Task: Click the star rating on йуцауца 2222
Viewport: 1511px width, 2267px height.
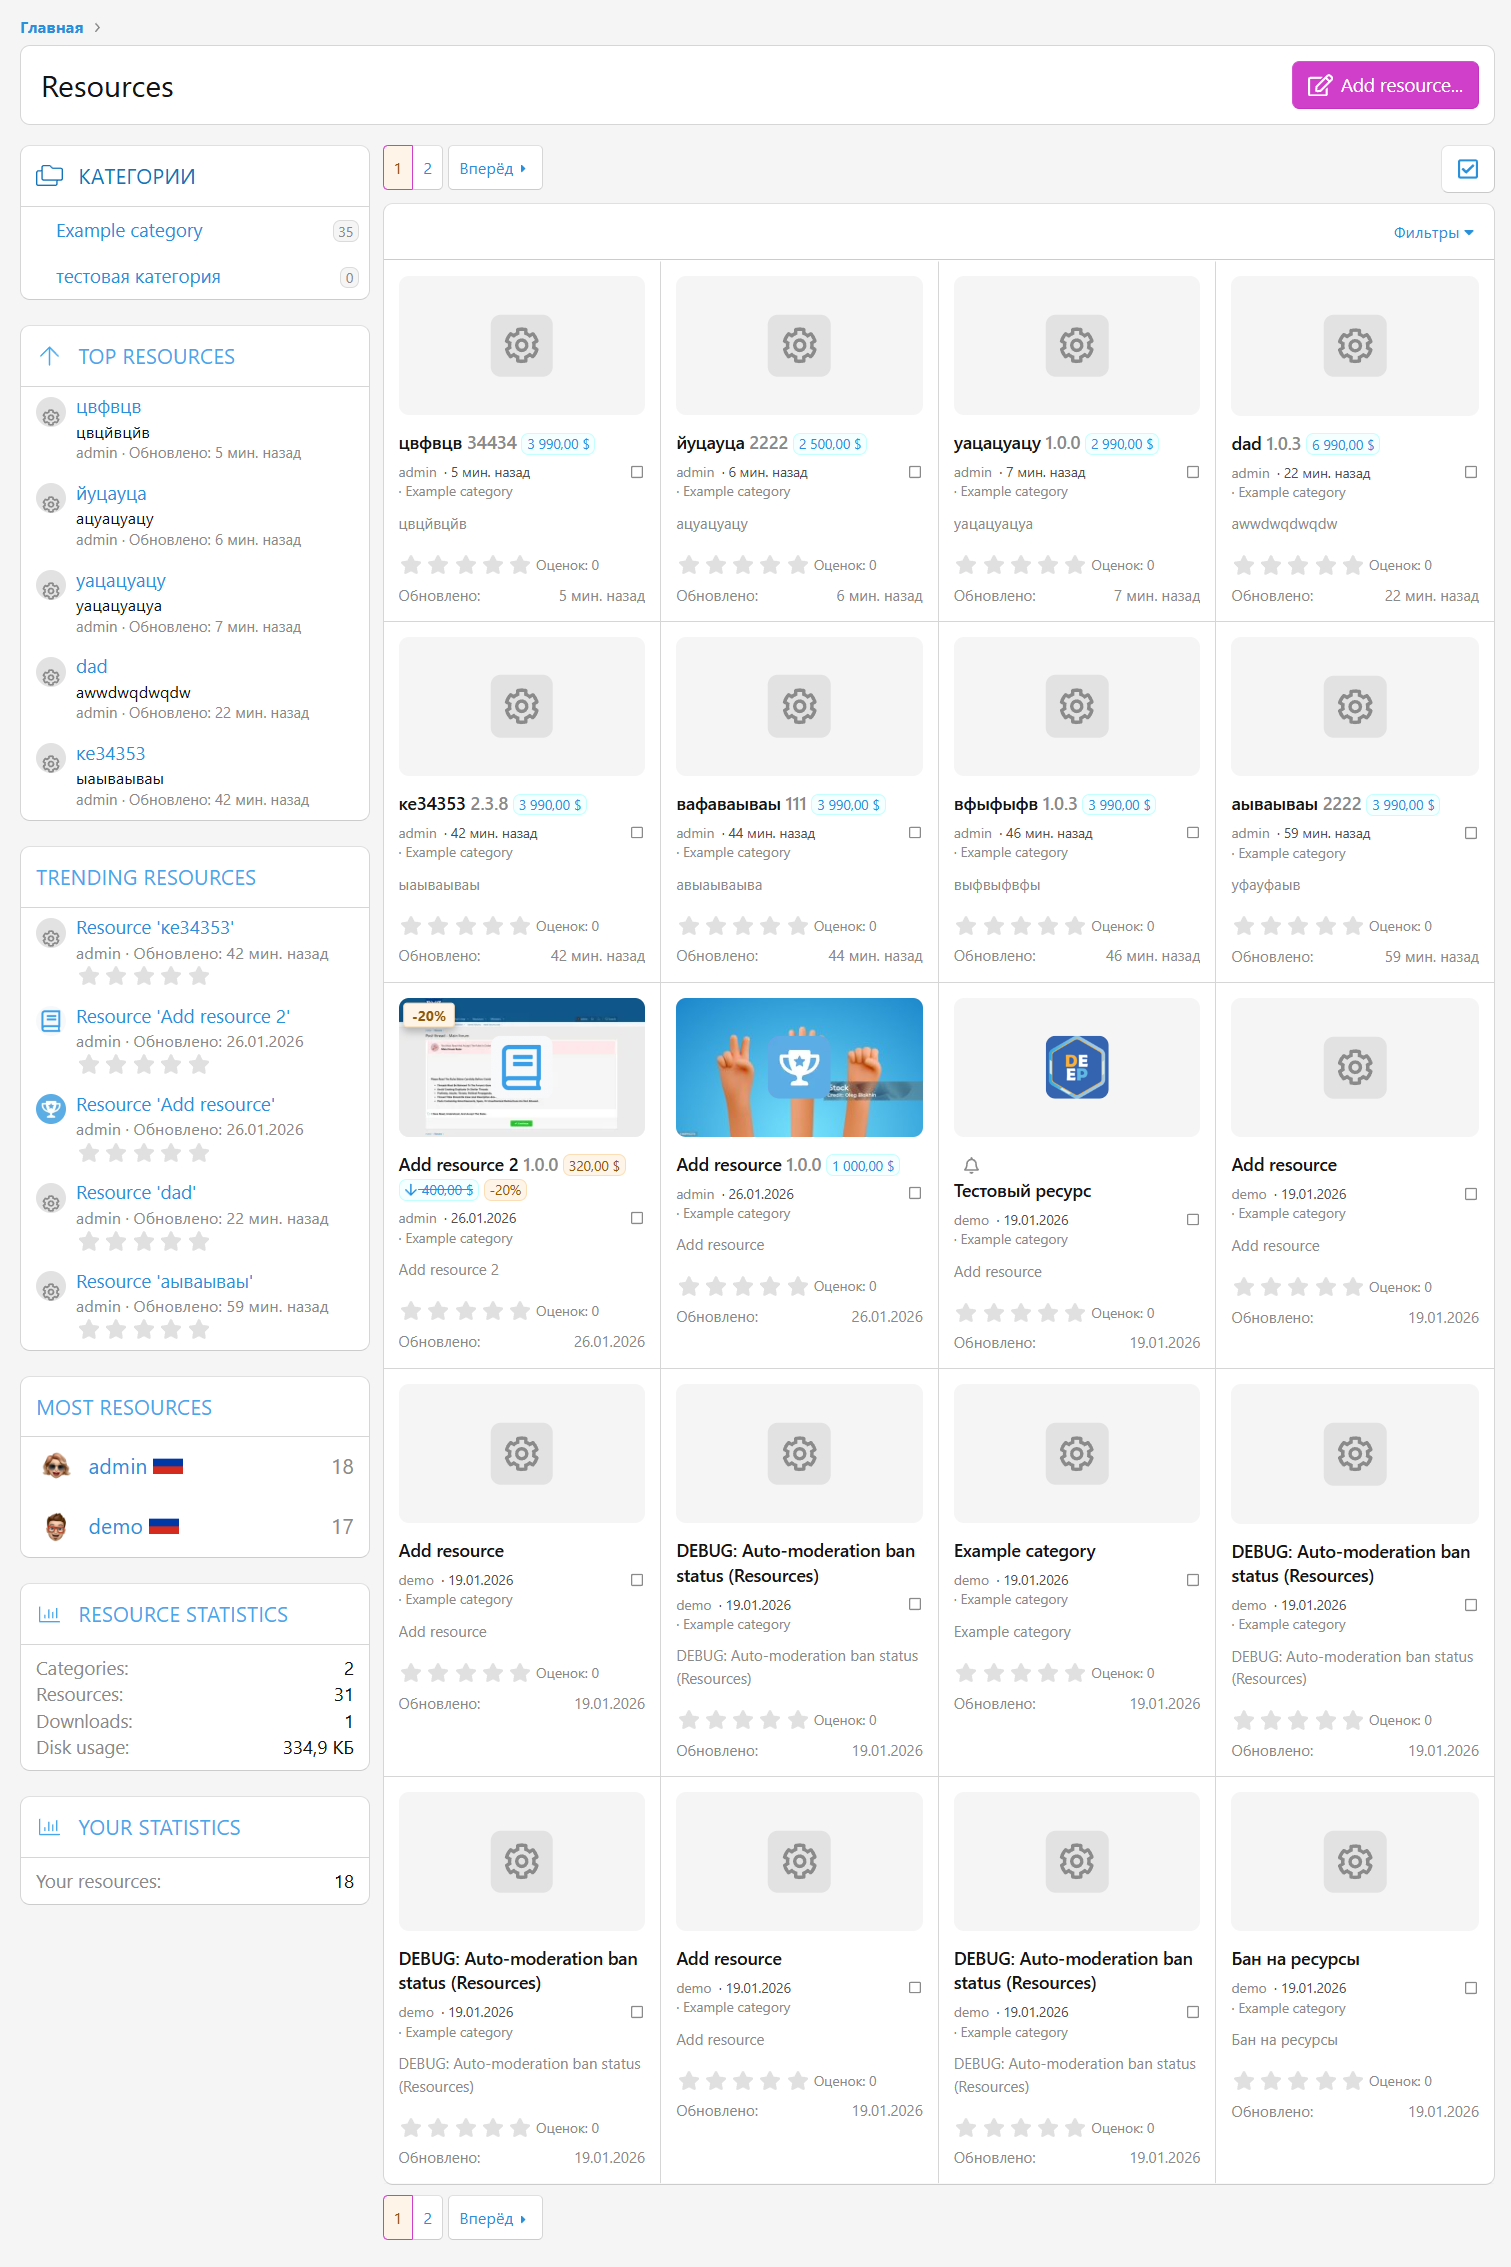Action: (x=742, y=565)
